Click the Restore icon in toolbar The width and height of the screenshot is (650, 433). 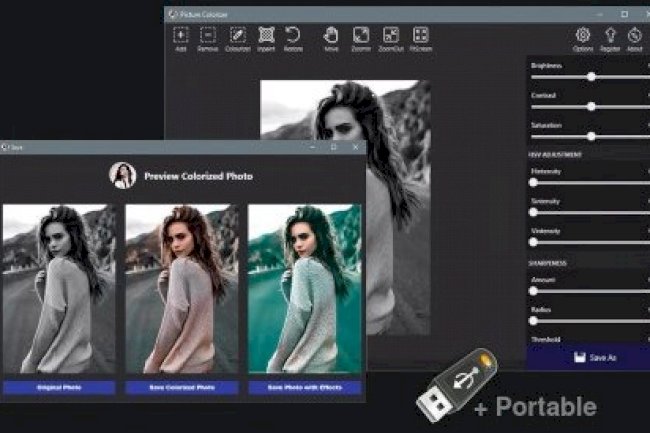(293, 36)
